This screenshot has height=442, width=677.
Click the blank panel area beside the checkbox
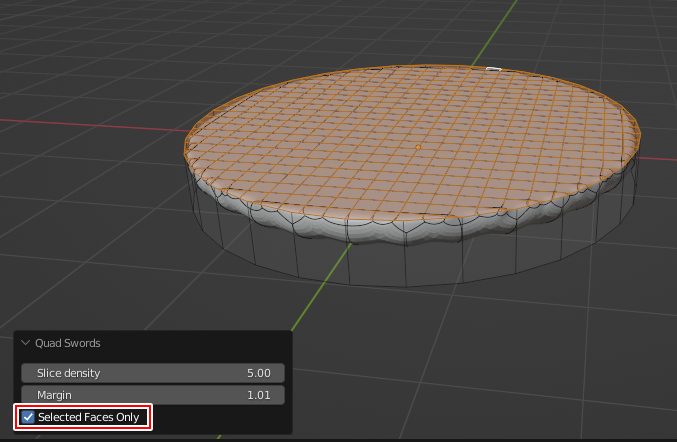point(220,417)
